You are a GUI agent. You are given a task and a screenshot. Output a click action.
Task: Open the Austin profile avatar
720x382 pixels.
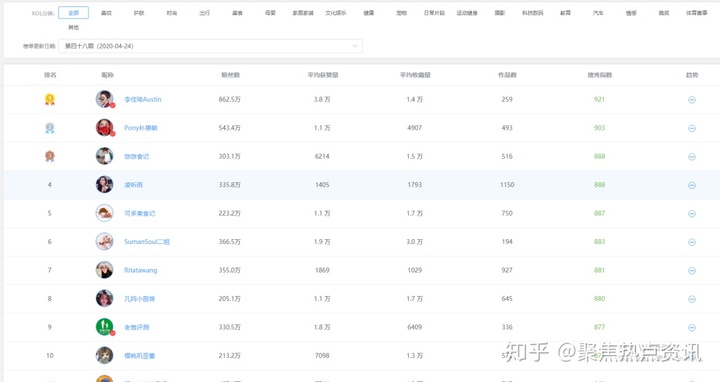105,99
